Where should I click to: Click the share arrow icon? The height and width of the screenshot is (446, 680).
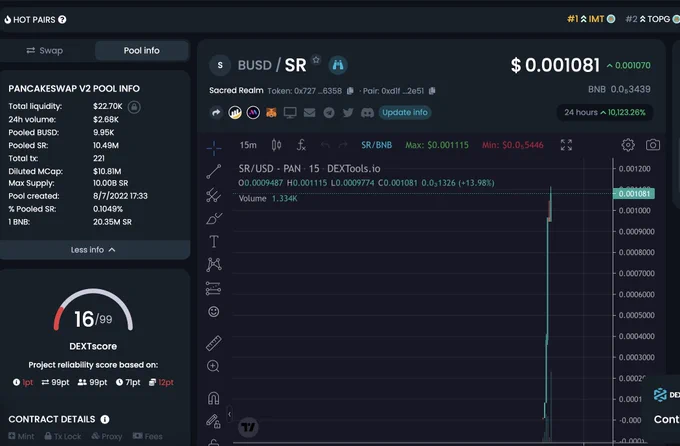pos(216,113)
